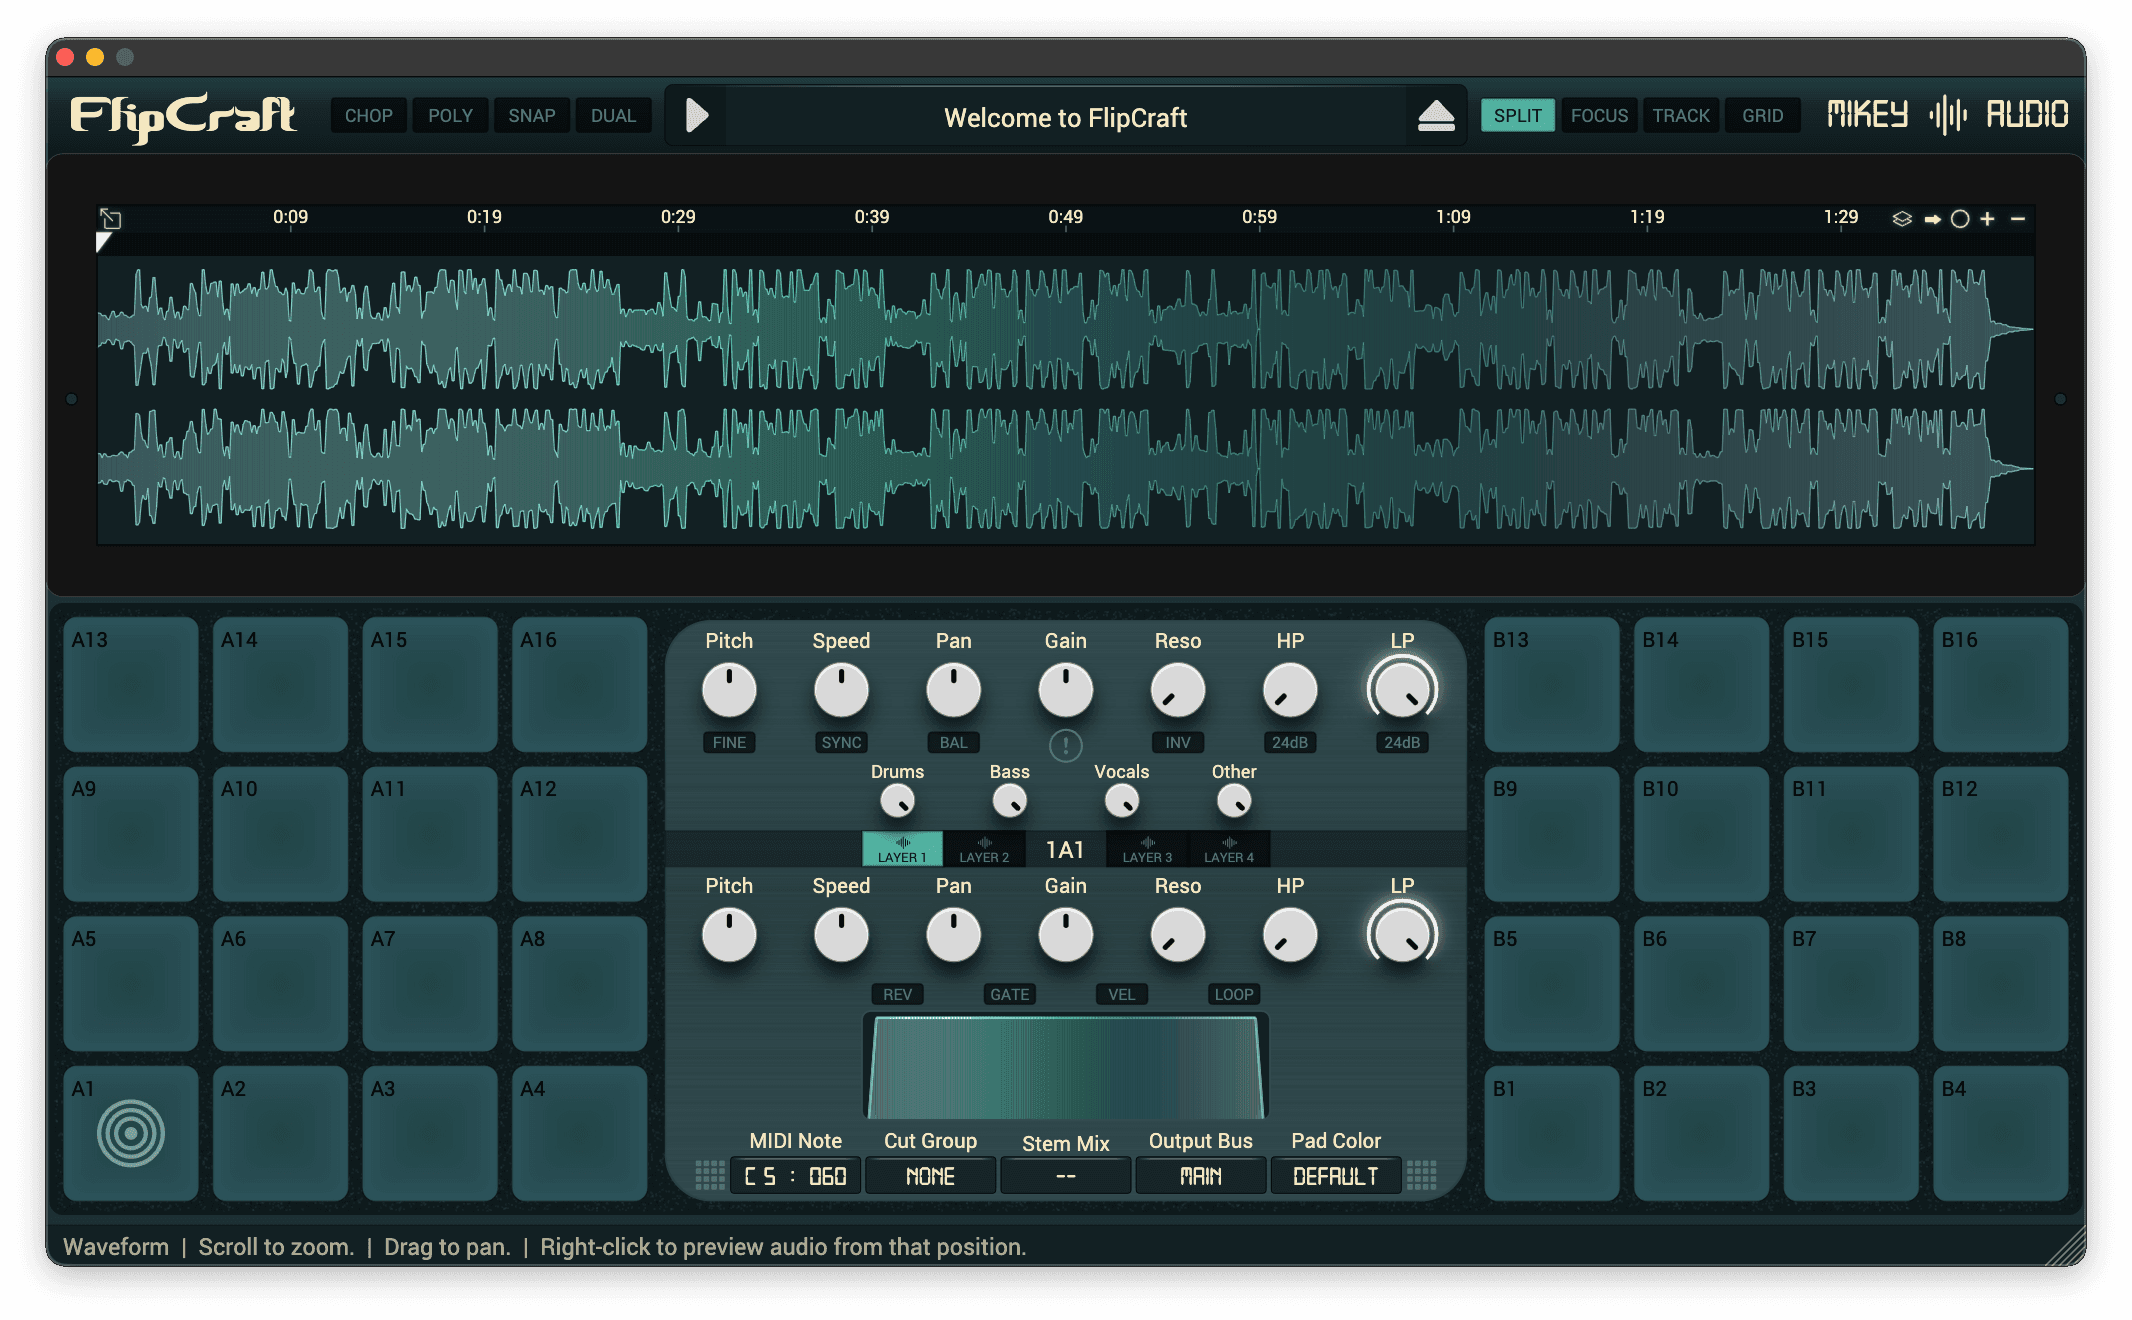Image resolution: width=2132 pixels, height=1320 pixels.
Task: Click the circle icon in the waveform toolbar
Action: (1960, 219)
